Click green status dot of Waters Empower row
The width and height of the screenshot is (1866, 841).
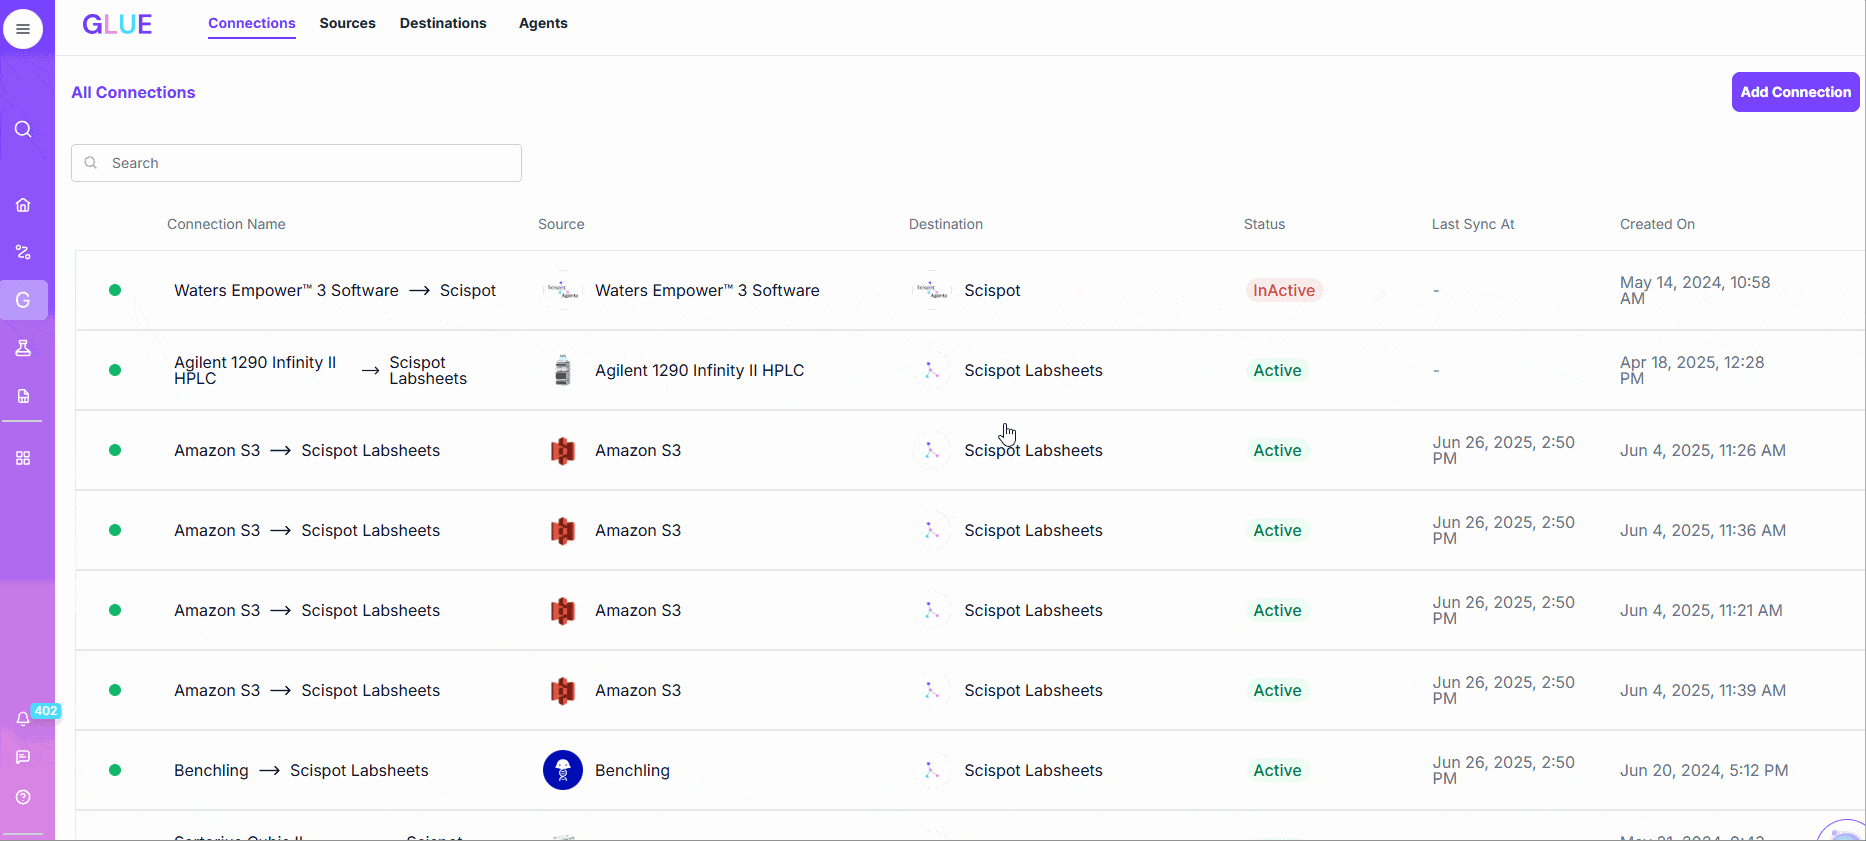coord(115,290)
